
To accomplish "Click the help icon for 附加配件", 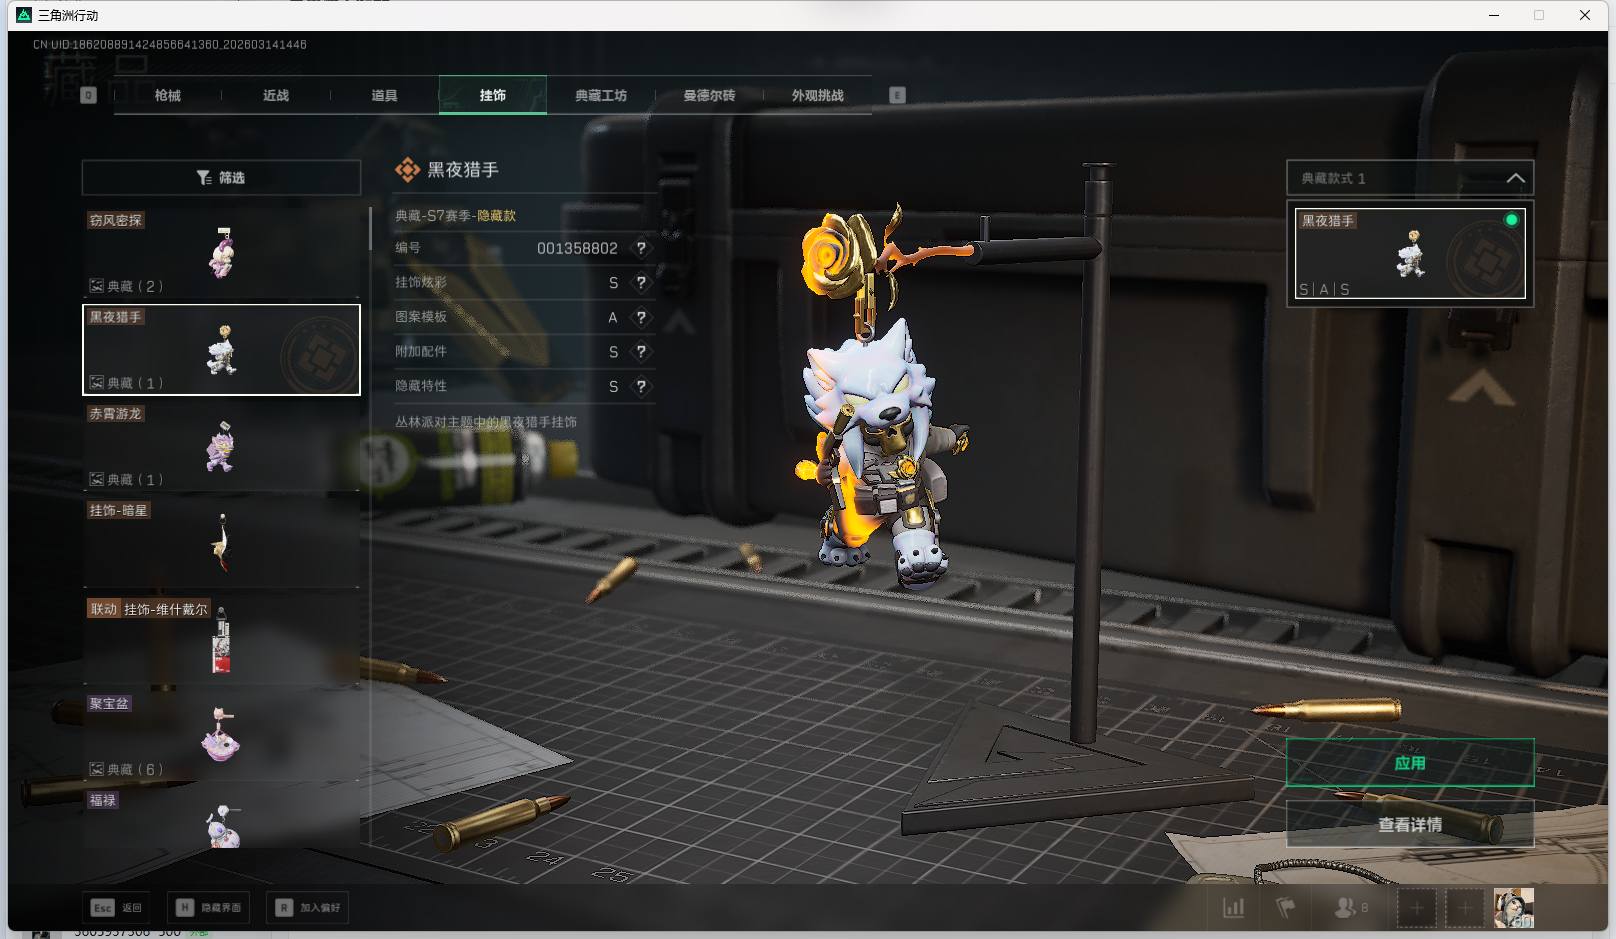I will pyautogui.click(x=641, y=352).
